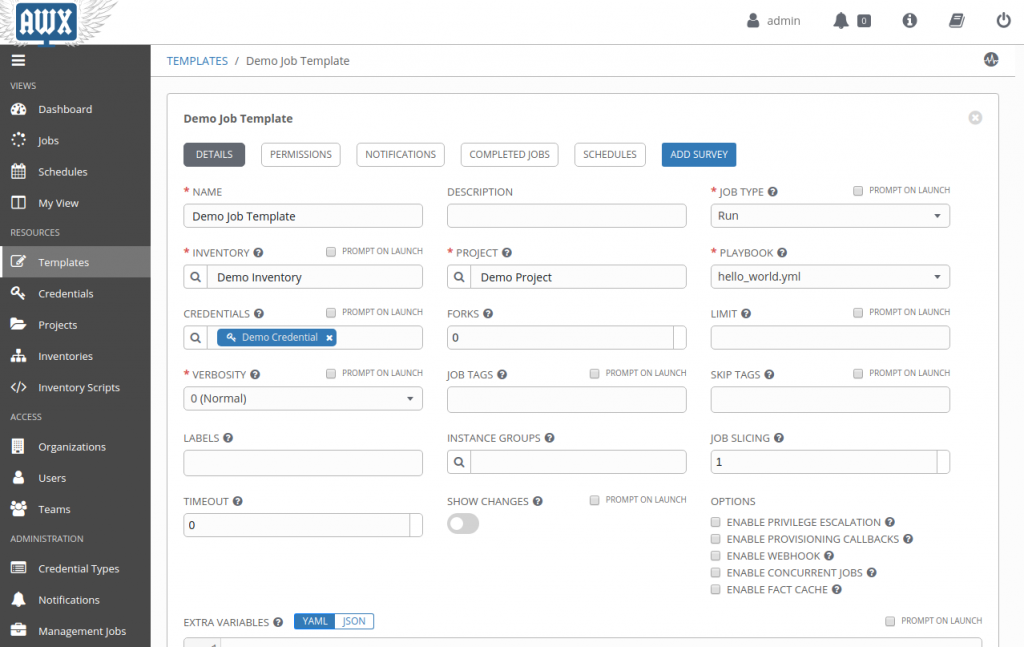
Task: Open the activity stream icon
Action: 991,59
